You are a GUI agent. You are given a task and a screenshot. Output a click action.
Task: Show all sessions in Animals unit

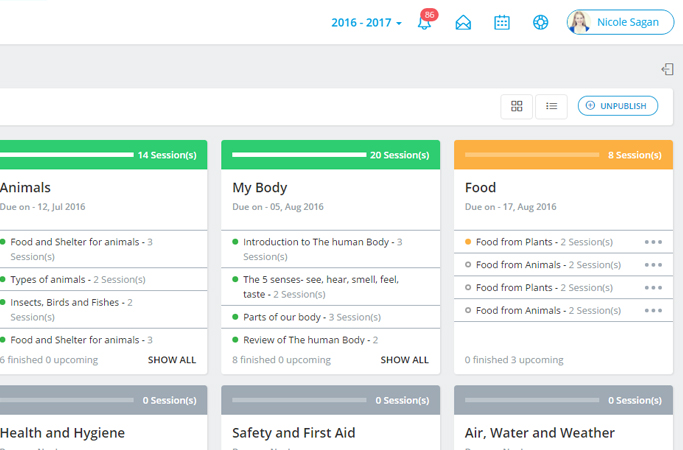pyautogui.click(x=172, y=360)
